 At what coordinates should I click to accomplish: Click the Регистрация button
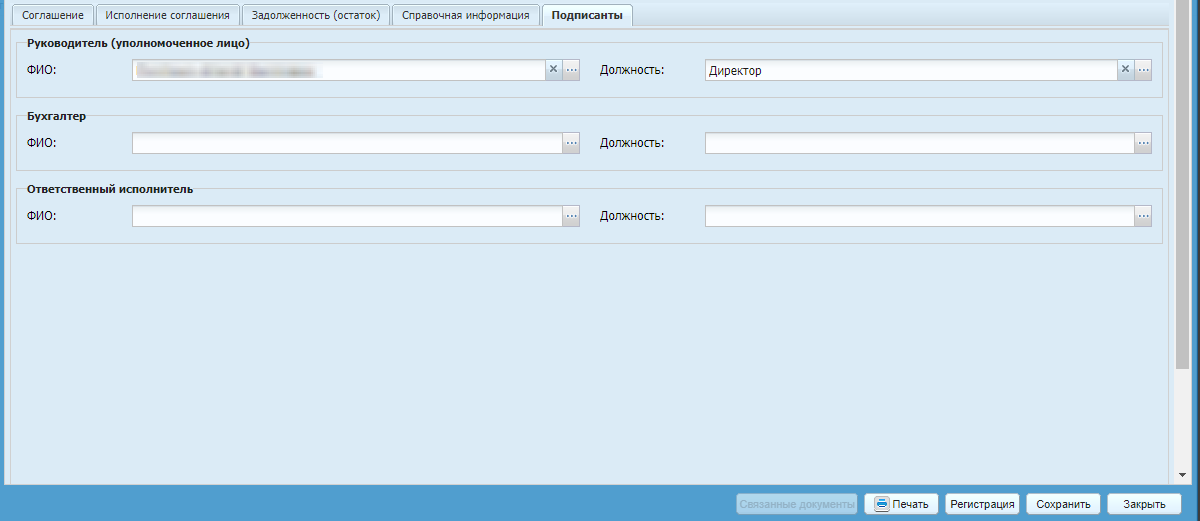[x=982, y=504]
